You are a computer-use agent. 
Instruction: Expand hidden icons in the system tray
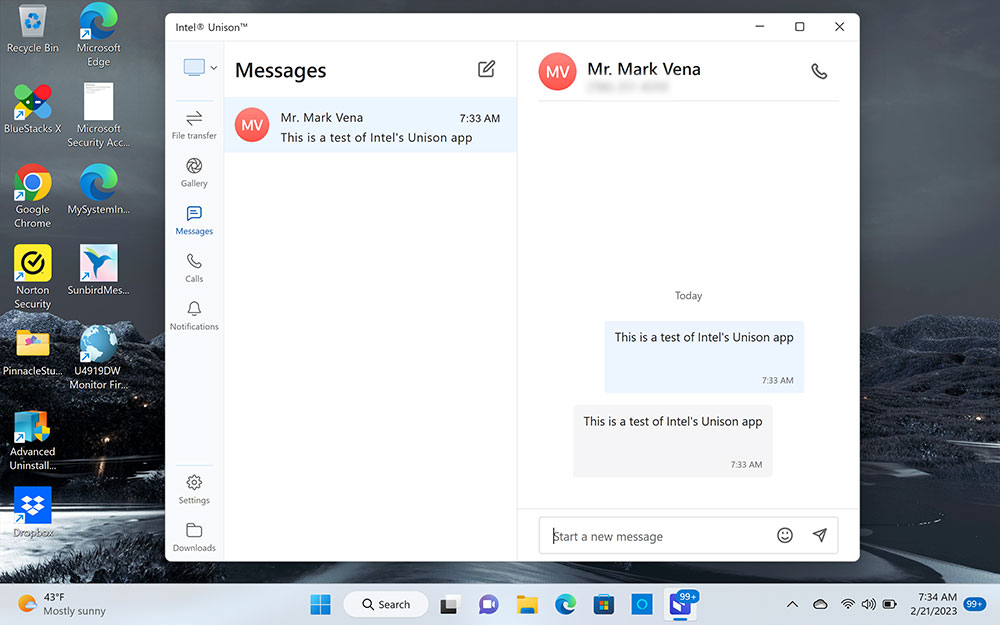click(792, 604)
